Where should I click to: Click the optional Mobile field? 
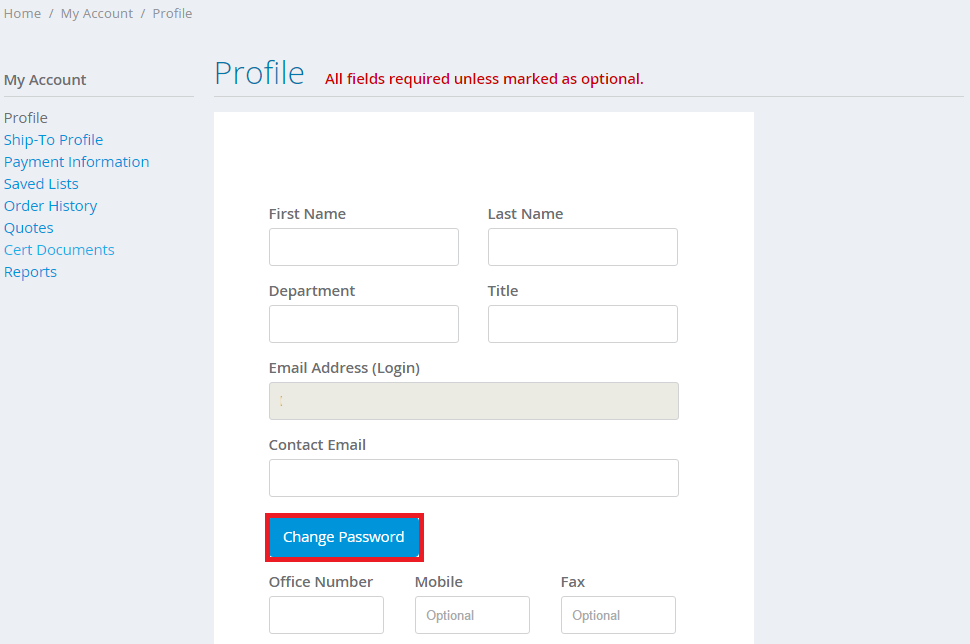pos(472,615)
